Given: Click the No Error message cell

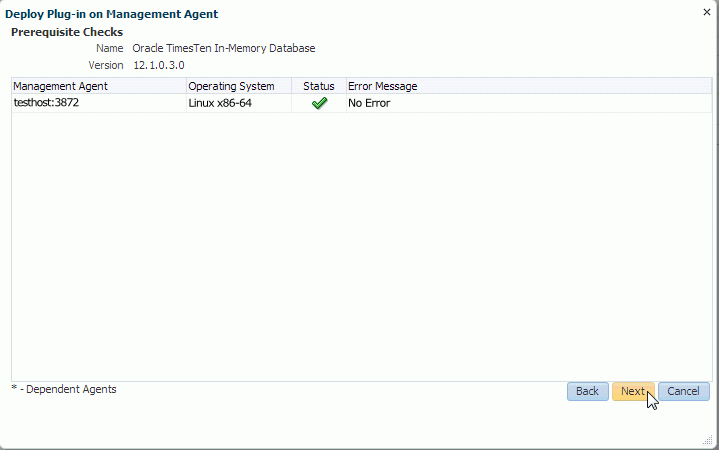Looking at the screenshot, I should coord(369,103).
